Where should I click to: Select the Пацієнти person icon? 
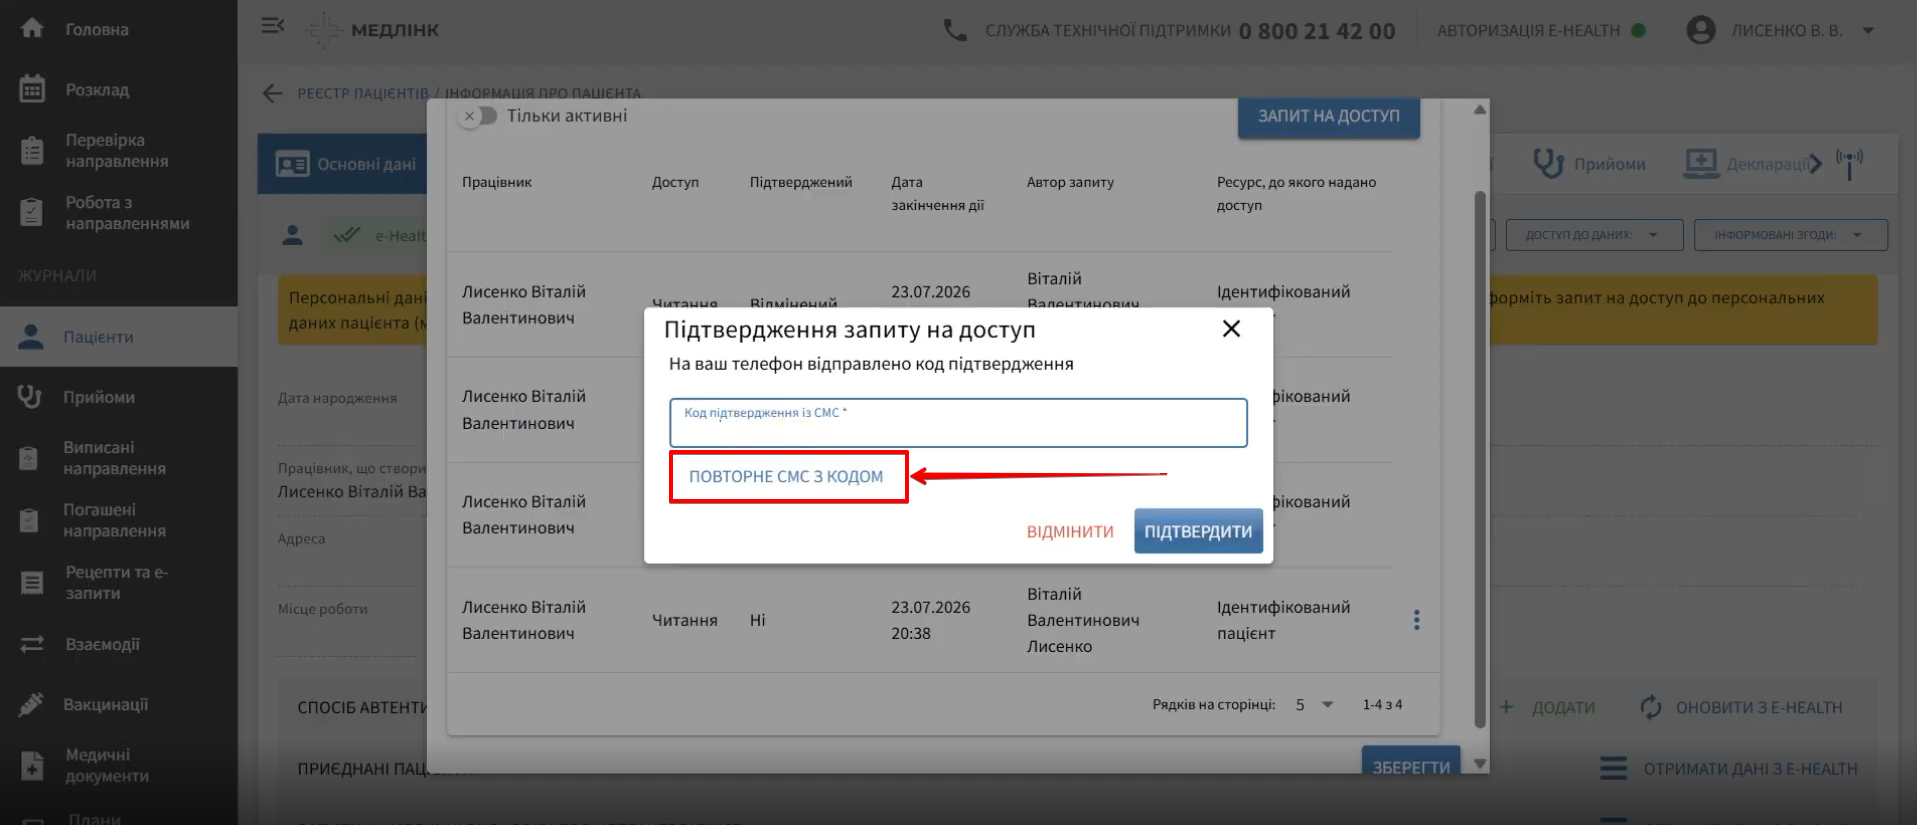31,337
